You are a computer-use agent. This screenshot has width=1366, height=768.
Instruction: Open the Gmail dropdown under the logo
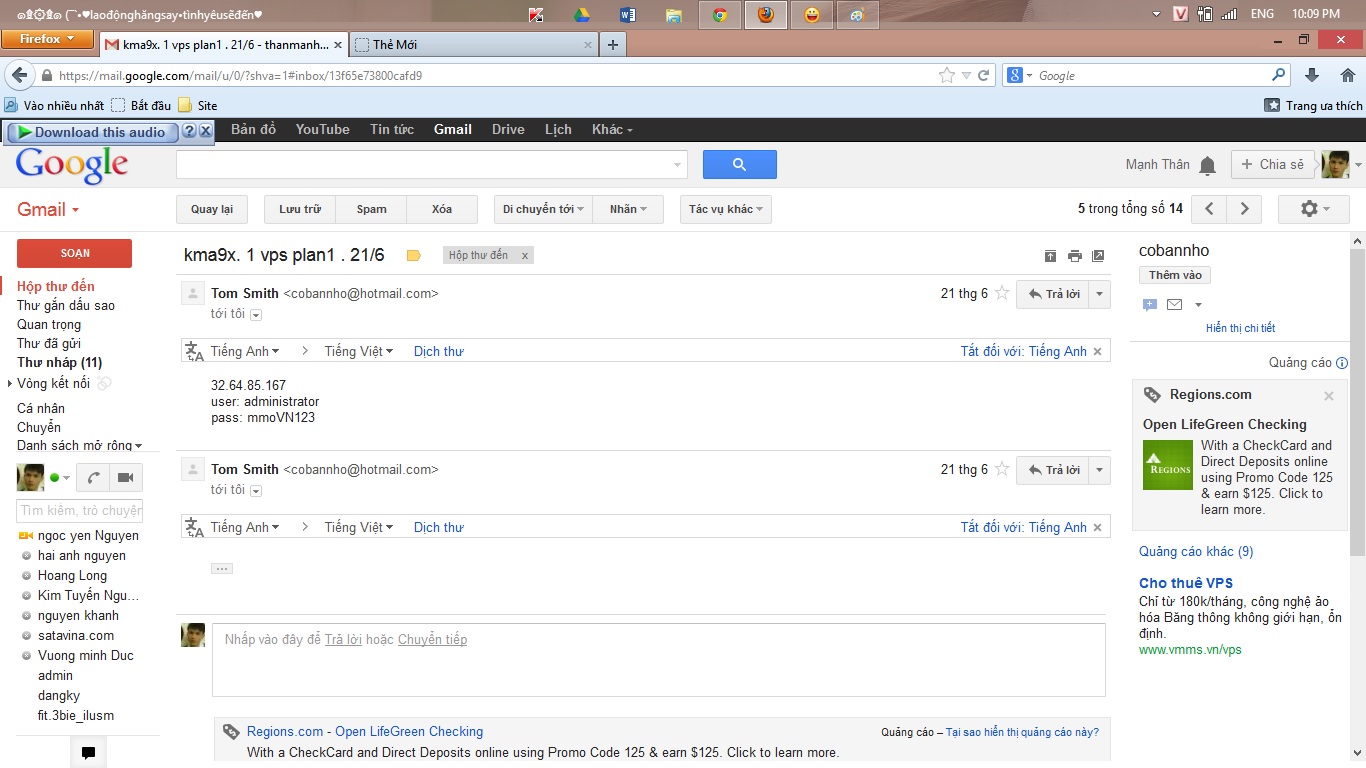48,209
